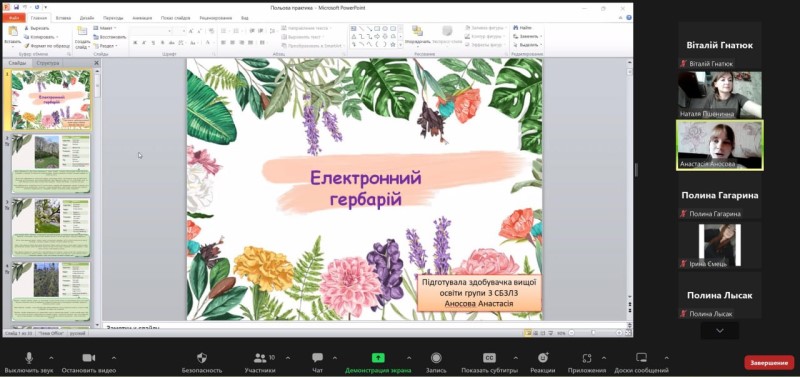
Task: Expand arrow next to Приложения
Action: [x=604, y=358]
